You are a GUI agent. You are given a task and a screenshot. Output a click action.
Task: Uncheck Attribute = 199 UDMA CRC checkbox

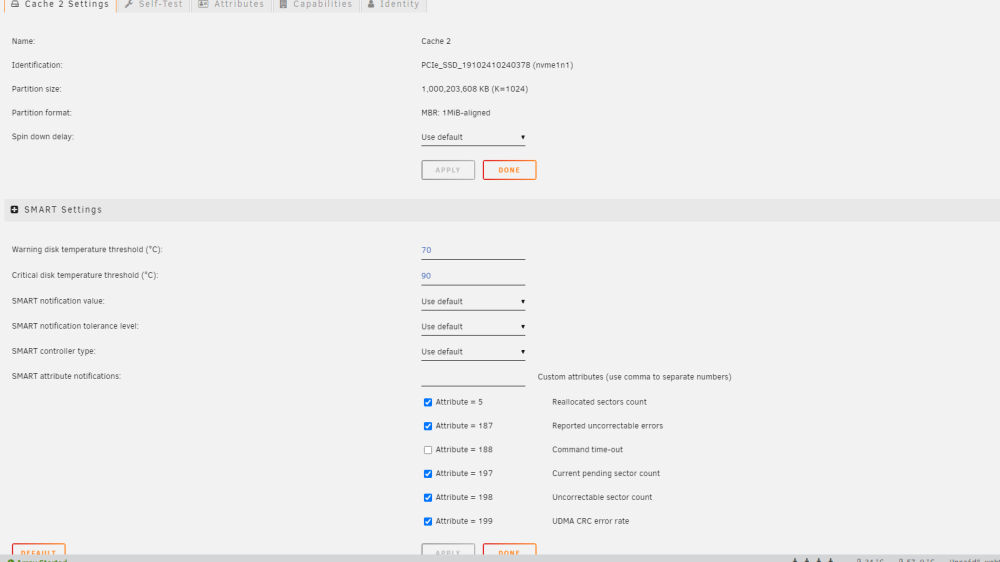(428, 521)
